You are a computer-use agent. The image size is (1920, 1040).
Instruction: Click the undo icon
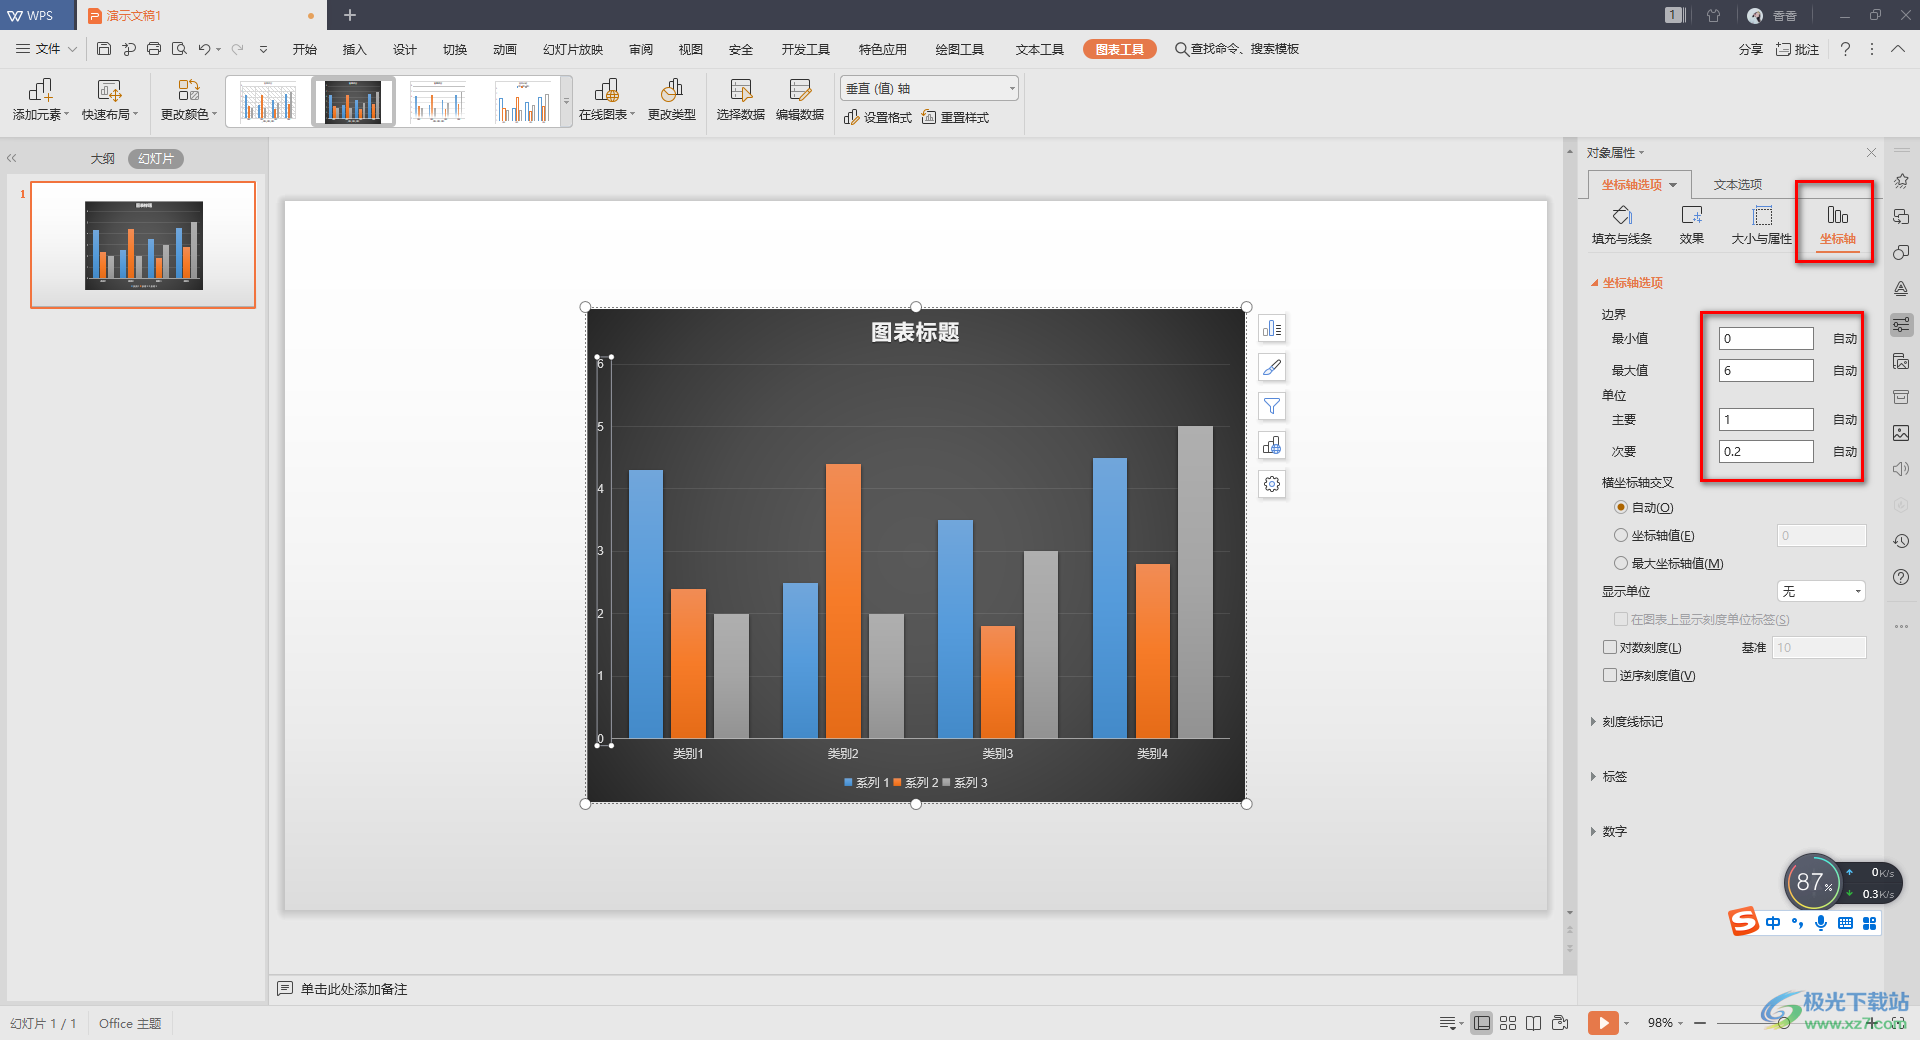204,49
